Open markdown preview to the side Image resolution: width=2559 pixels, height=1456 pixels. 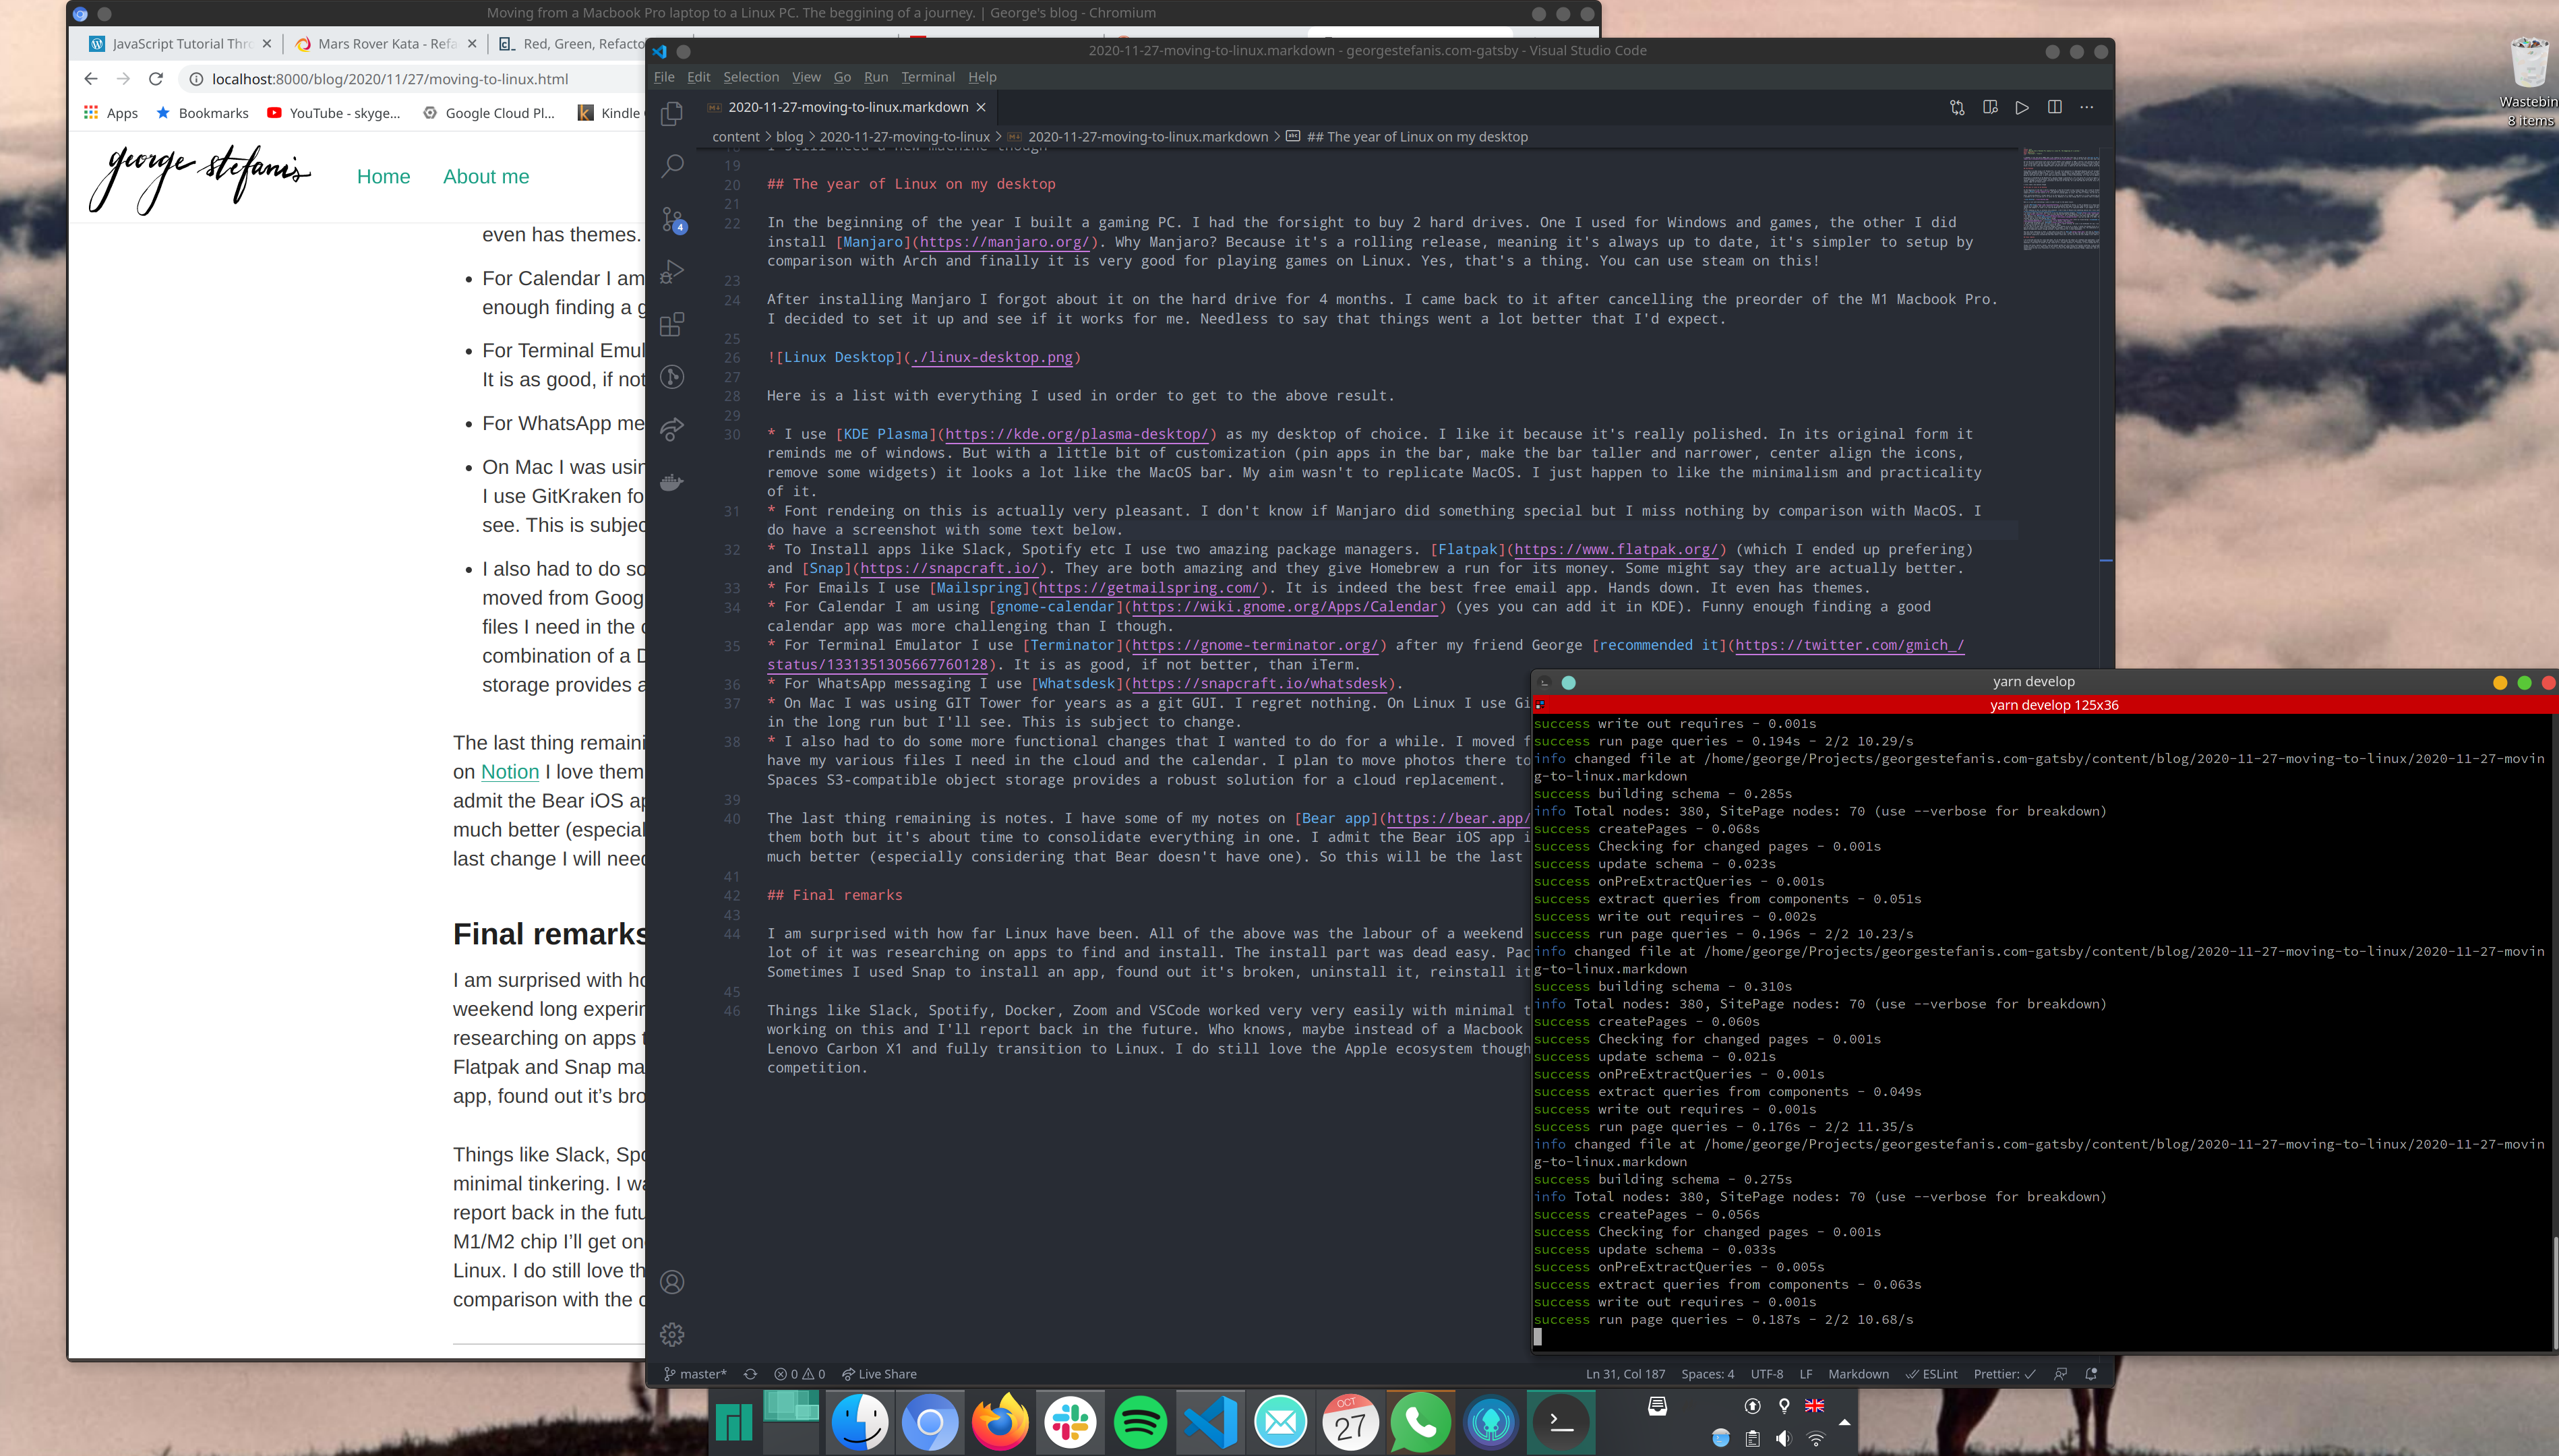1990,107
